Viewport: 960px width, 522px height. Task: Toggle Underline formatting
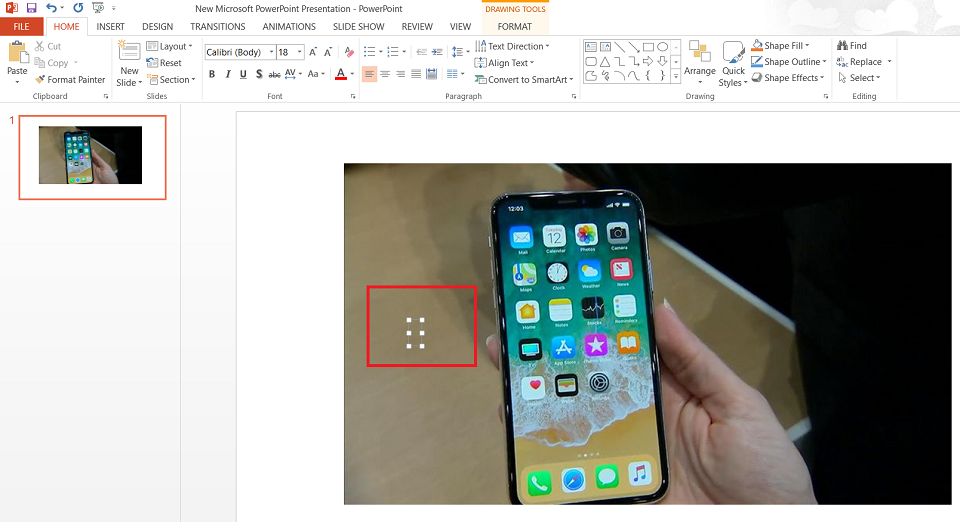[243, 74]
